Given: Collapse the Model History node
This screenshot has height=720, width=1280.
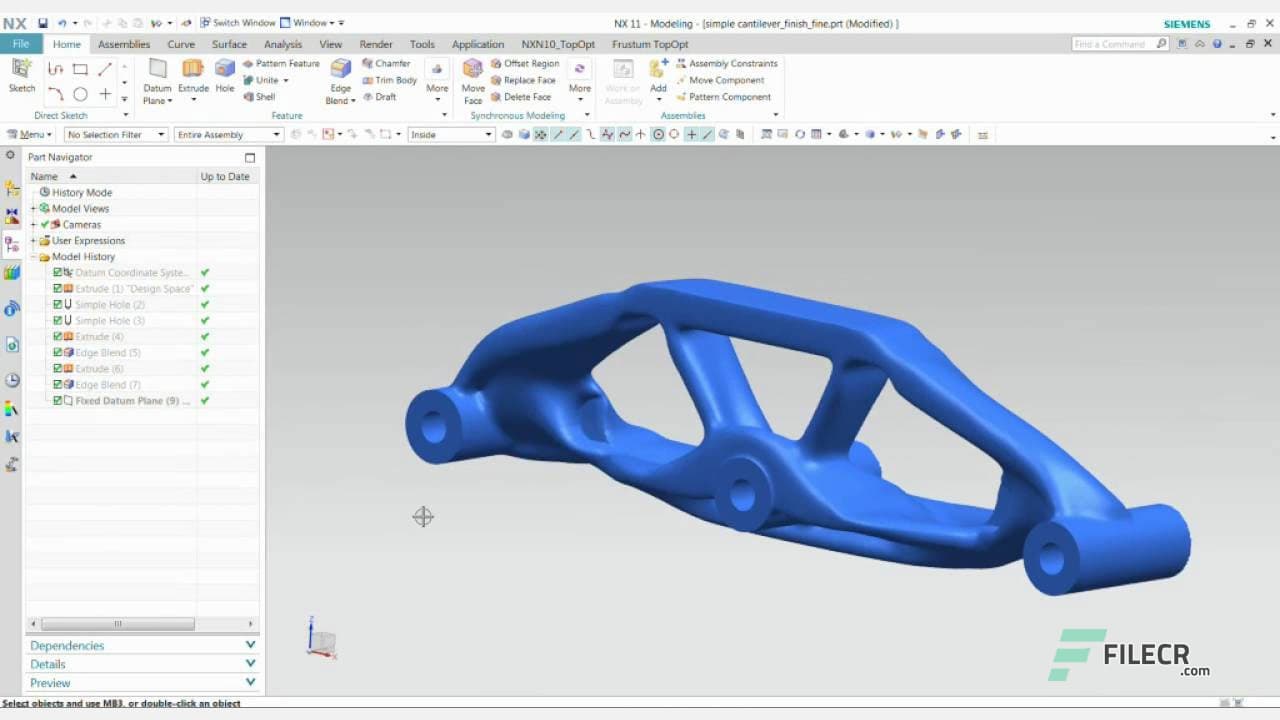Looking at the screenshot, I should (x=33, y=256).
